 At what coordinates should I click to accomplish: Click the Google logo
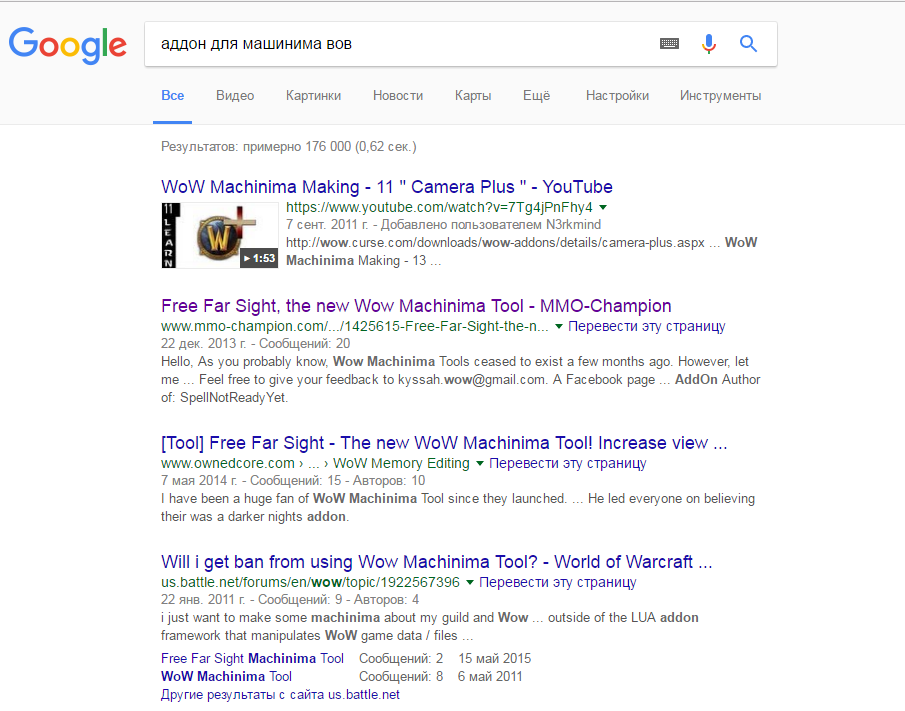[x=68, y=45]
